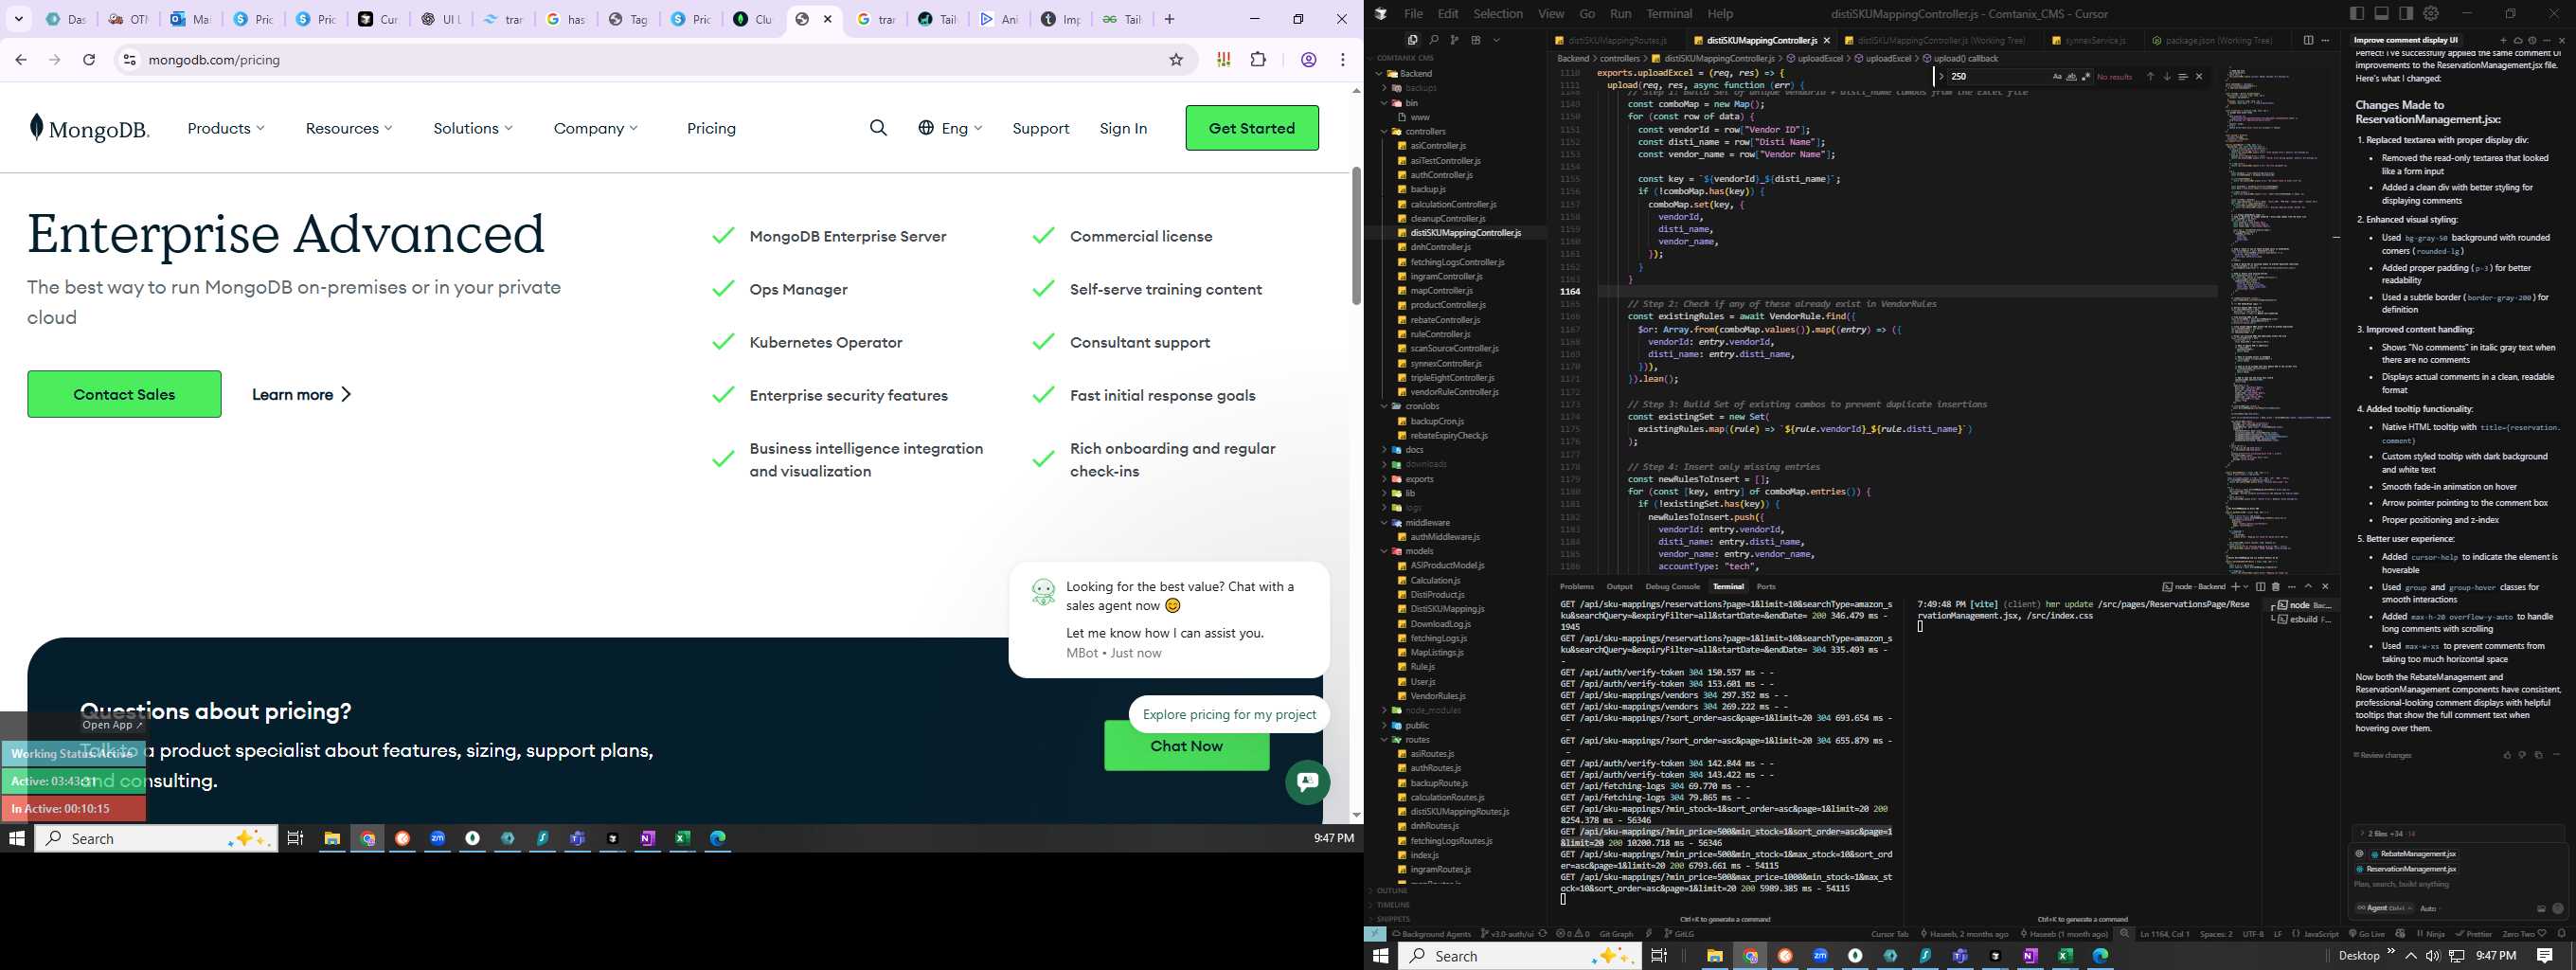Screen dimensions: 2576x970
Task: Start a new chat in Cursor AI pane
Action: point(2504,41)
